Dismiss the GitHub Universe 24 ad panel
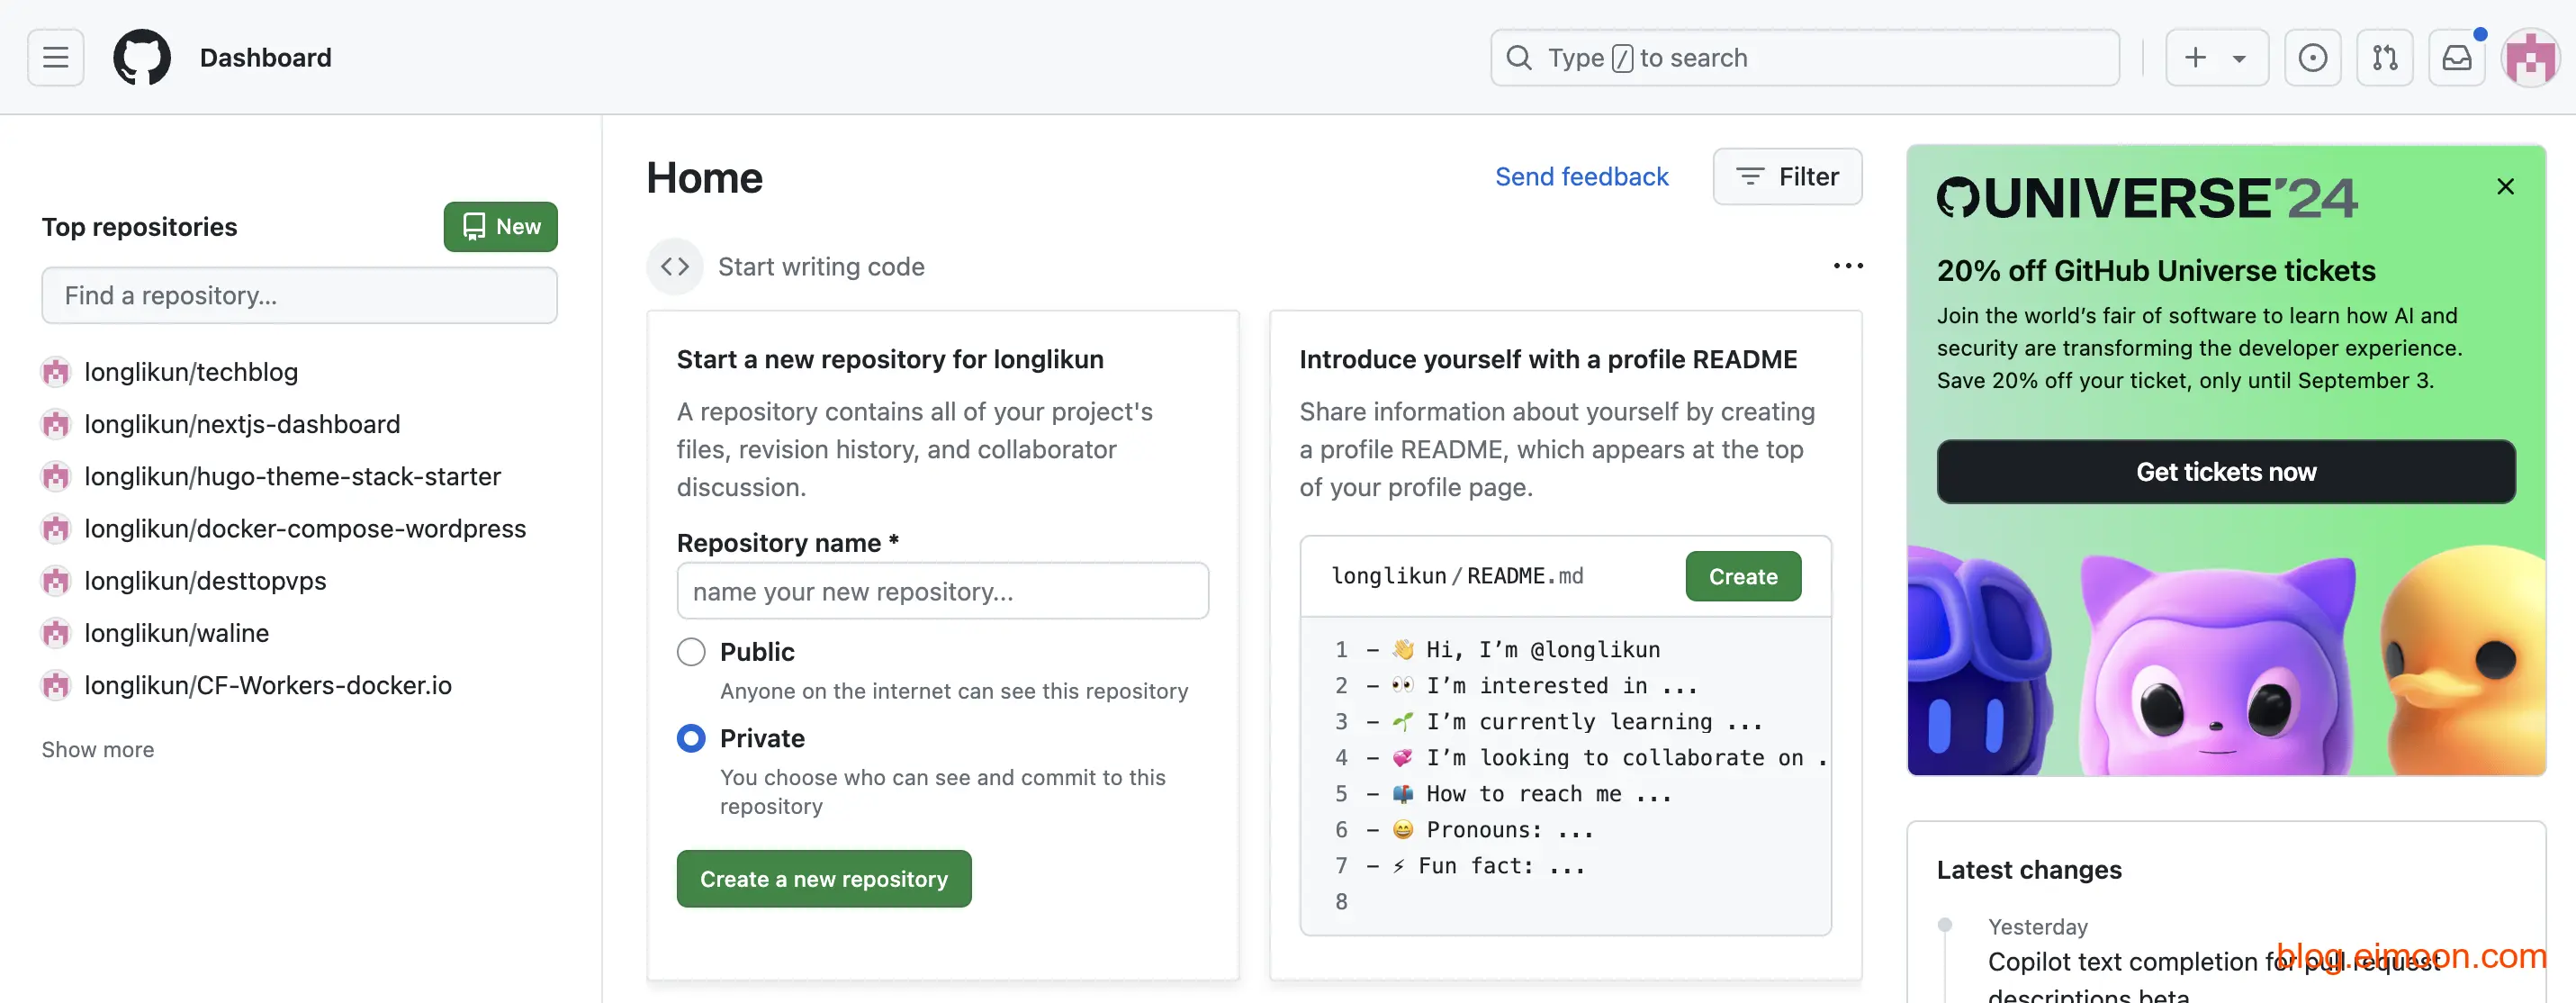The width and height of the screenshot is (2576, 1003). 2504,185
